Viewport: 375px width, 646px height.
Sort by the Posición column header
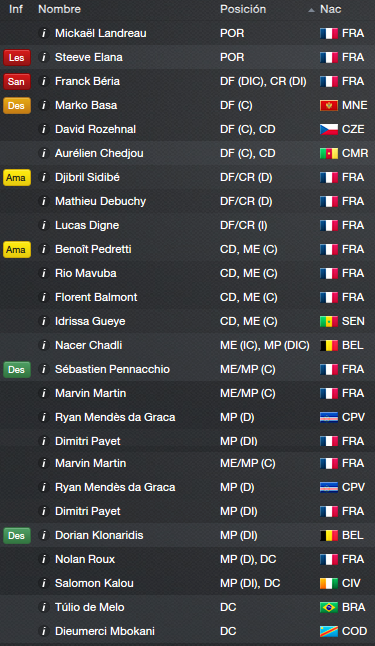(x=243, y=9)
